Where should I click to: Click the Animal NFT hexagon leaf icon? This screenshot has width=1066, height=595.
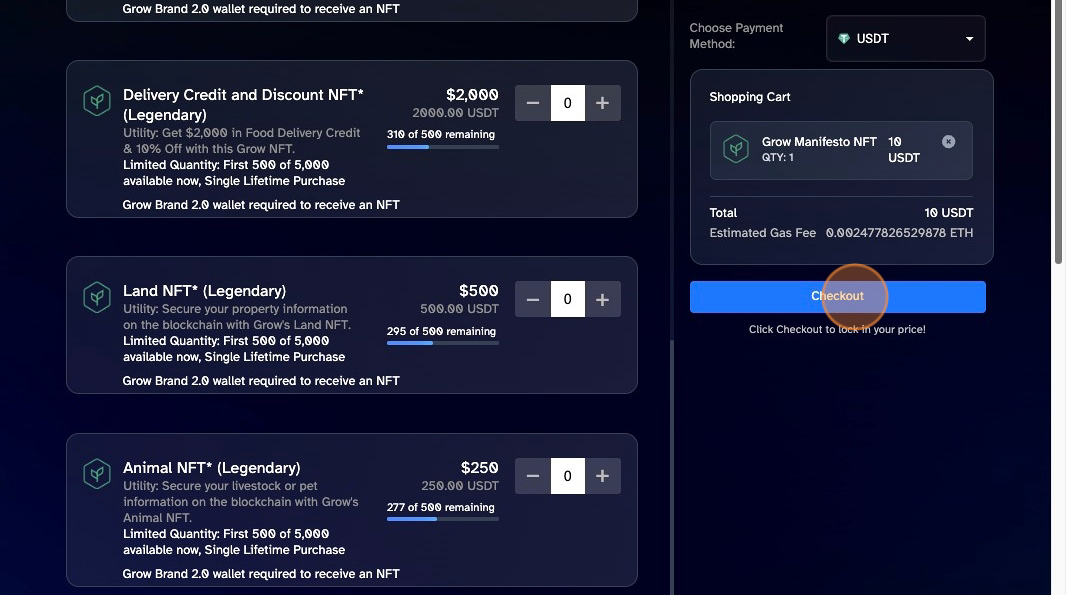point(97,473)
